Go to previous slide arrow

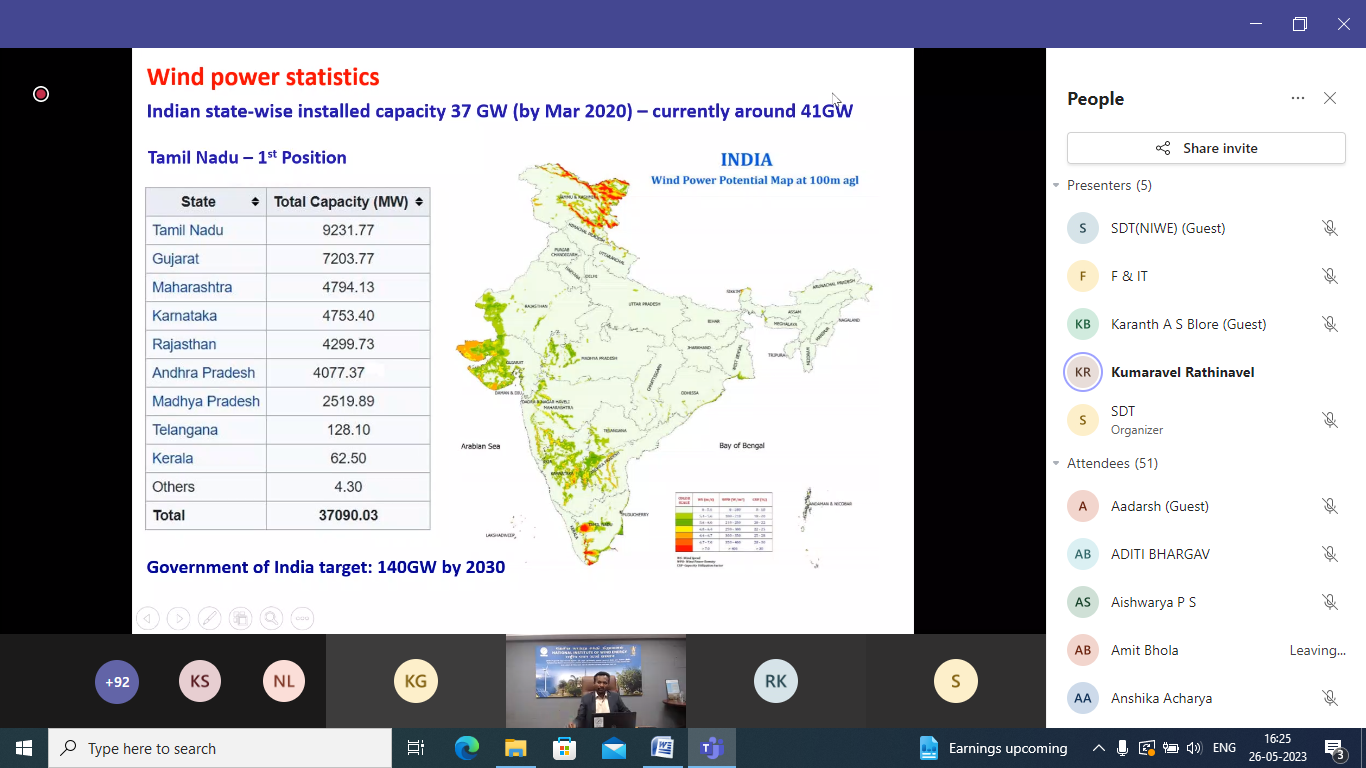pyautogui.click(x=148, y=619)
